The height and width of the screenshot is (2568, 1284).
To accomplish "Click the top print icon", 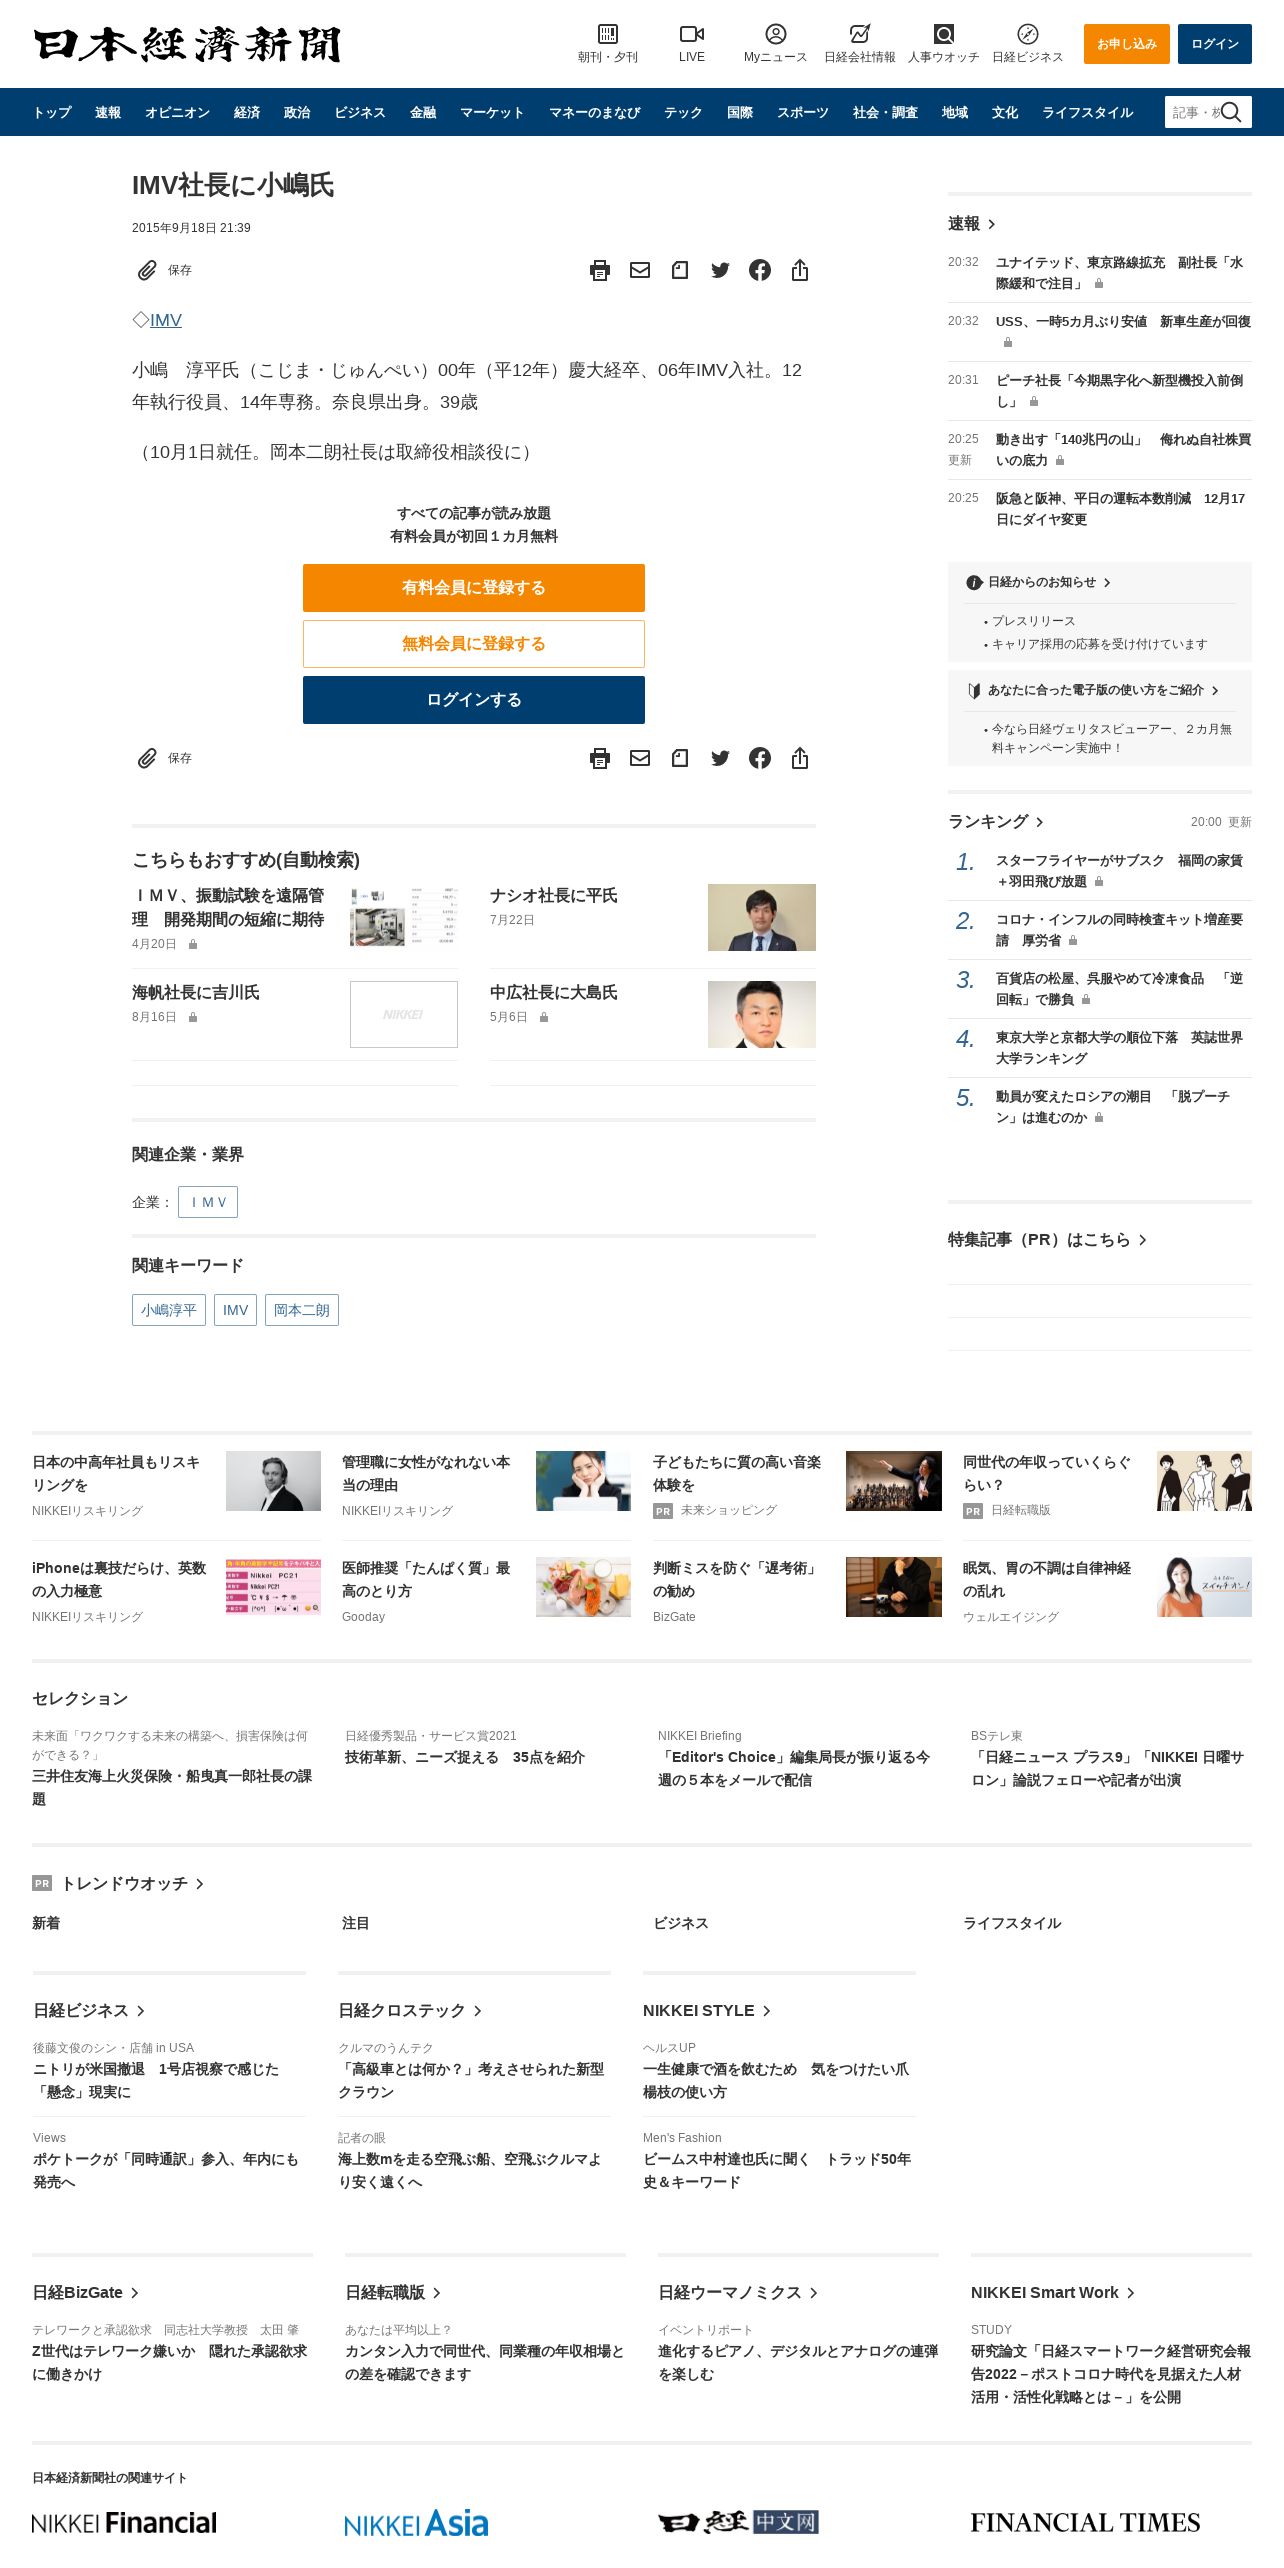I will tap(600, 270).
